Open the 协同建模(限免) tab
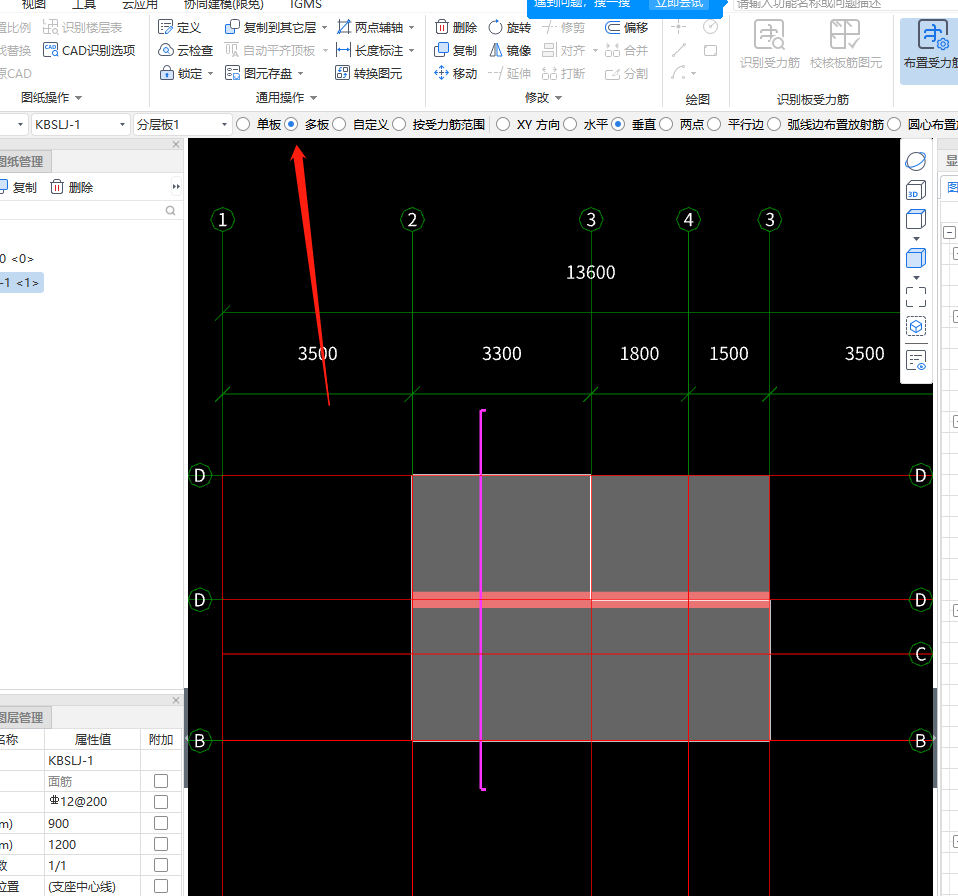Image resolution: width=958 pixels, height=896 pixels. (x=224, y=4)
